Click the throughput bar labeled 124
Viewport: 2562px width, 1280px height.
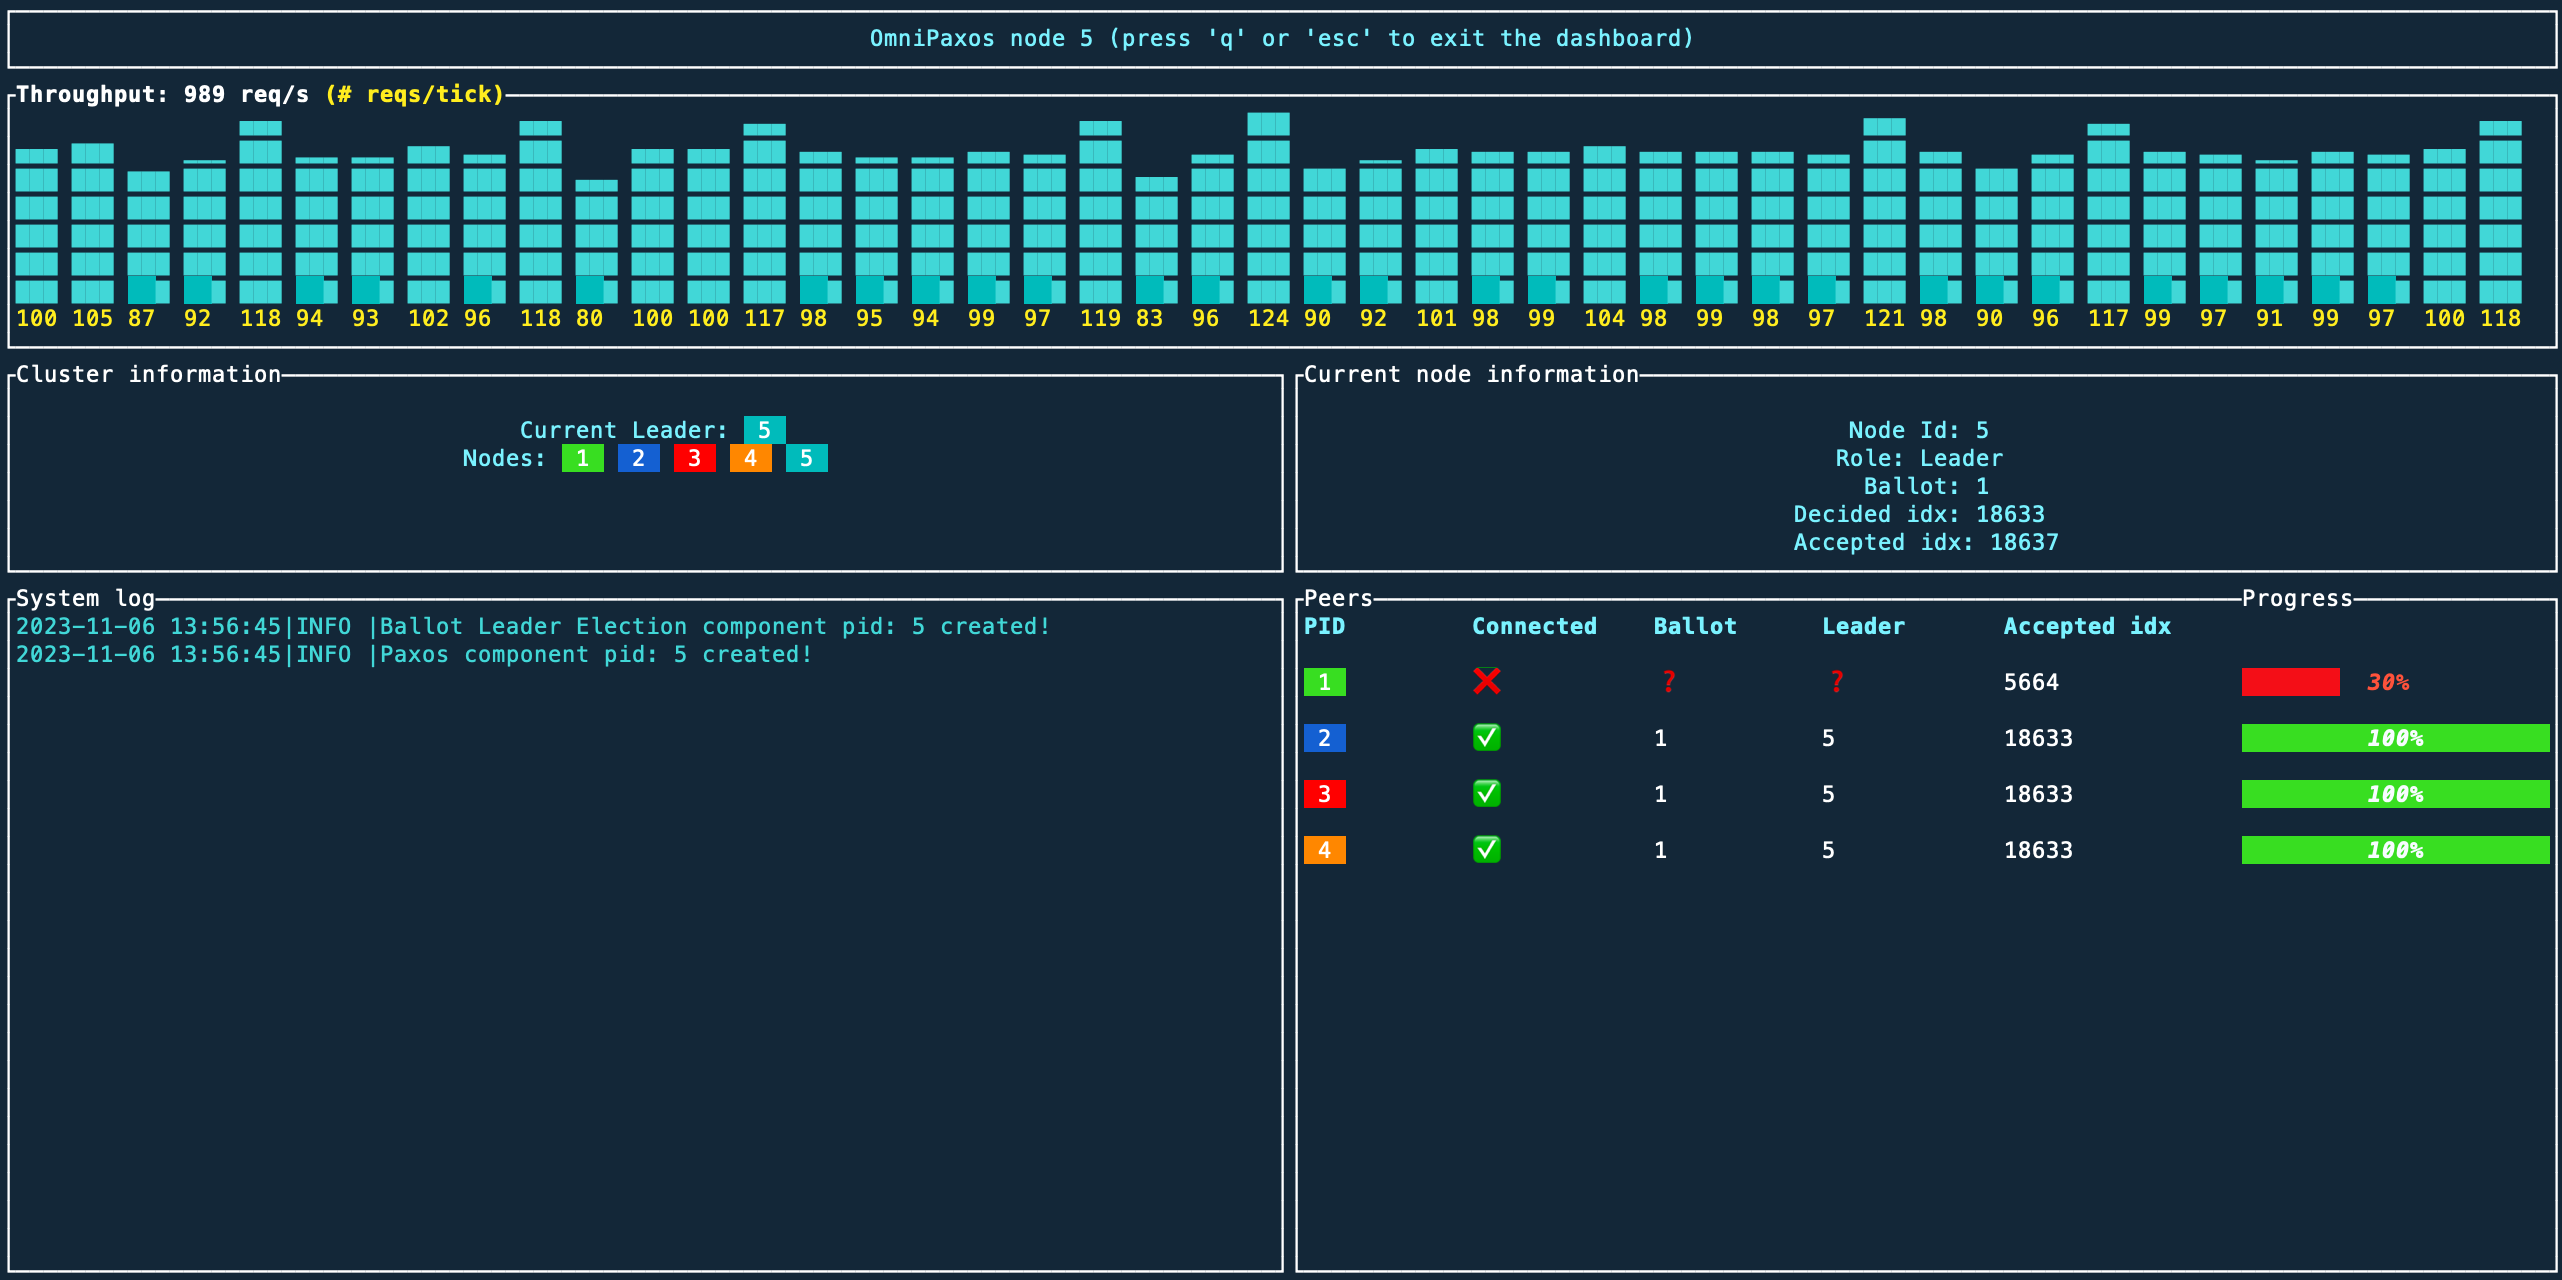[x=1269, y=208]
